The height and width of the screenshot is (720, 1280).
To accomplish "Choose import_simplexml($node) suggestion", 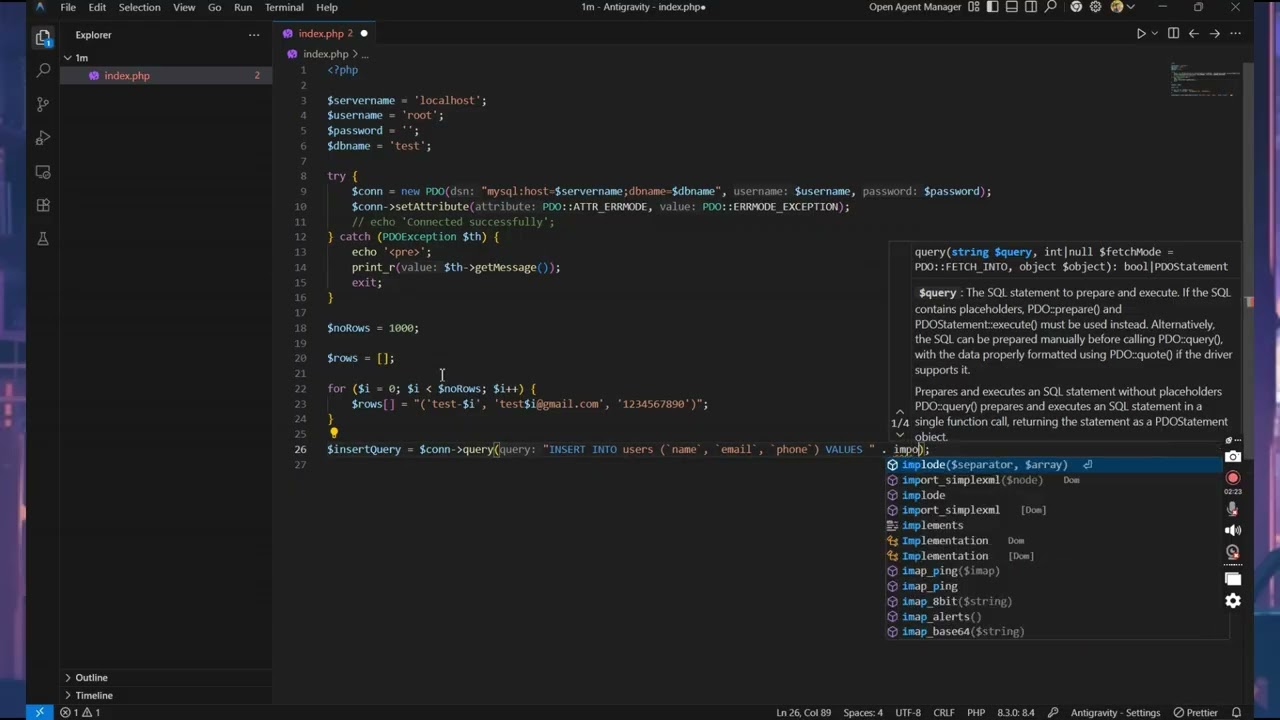I will coord(1054,480).
